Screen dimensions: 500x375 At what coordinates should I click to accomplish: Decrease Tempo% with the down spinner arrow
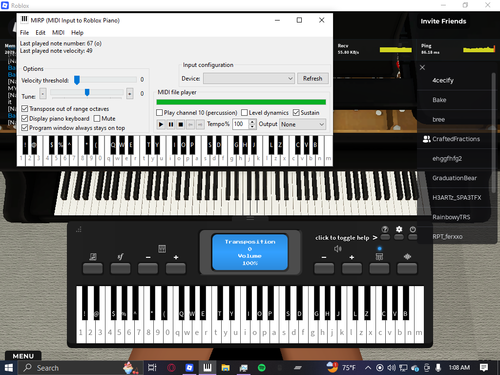[252, 127]
